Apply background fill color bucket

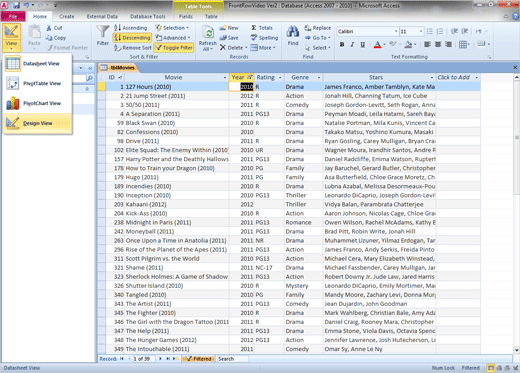coord(408,44)
